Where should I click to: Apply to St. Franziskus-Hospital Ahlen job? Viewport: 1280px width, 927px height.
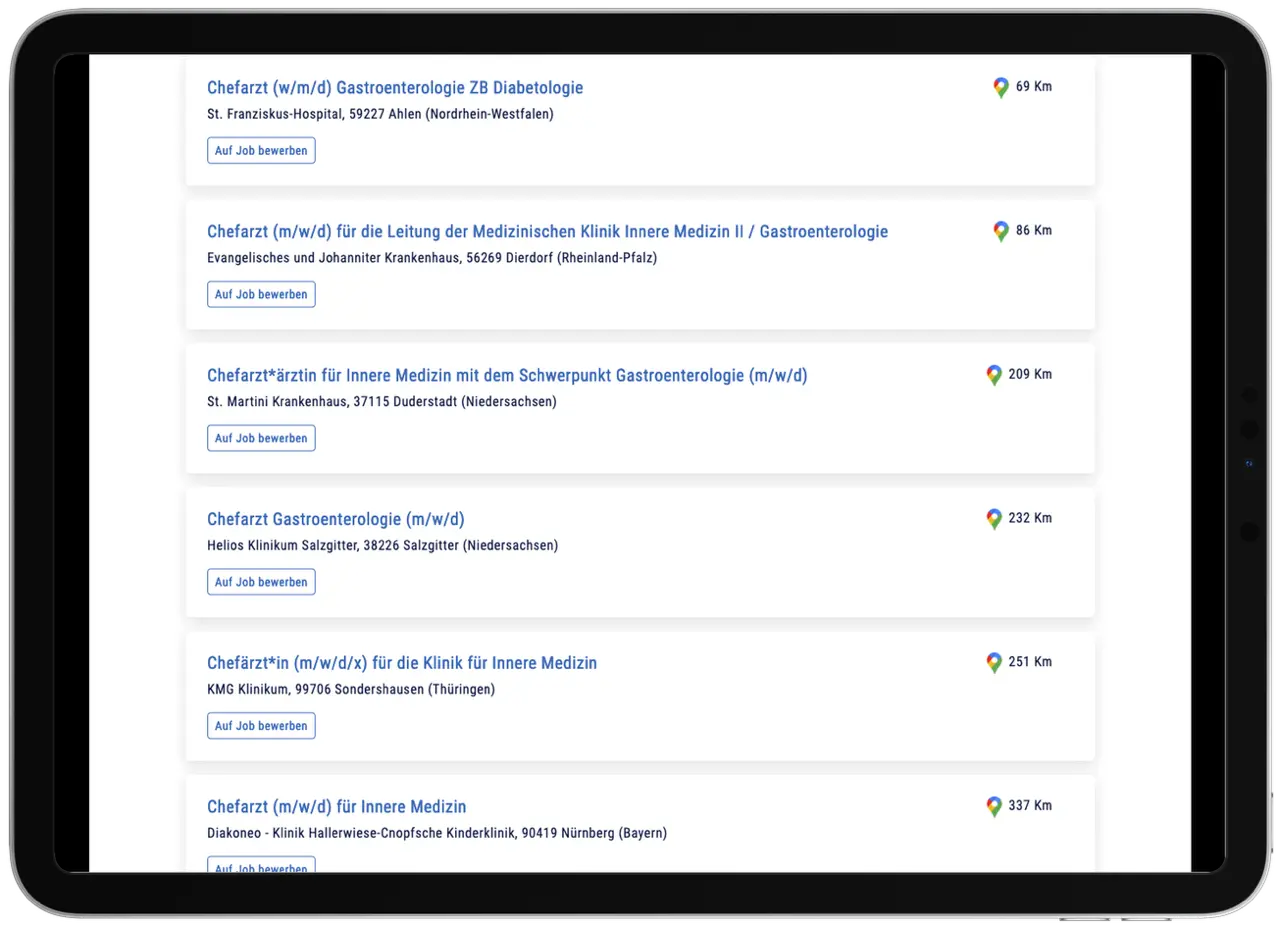pyautogui.click(x=261, y=151)
